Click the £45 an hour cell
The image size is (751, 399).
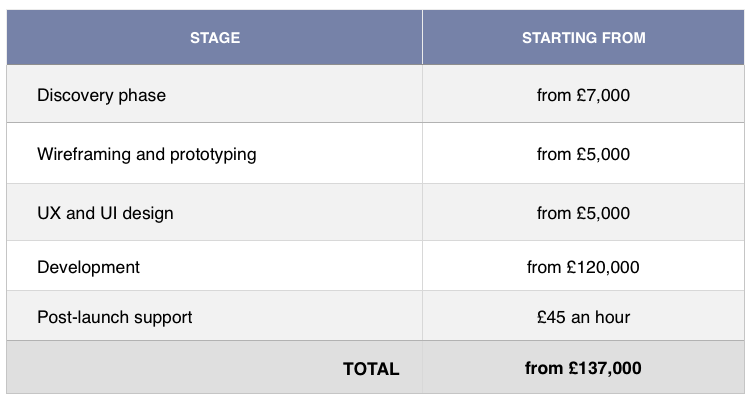coord(583,316)
